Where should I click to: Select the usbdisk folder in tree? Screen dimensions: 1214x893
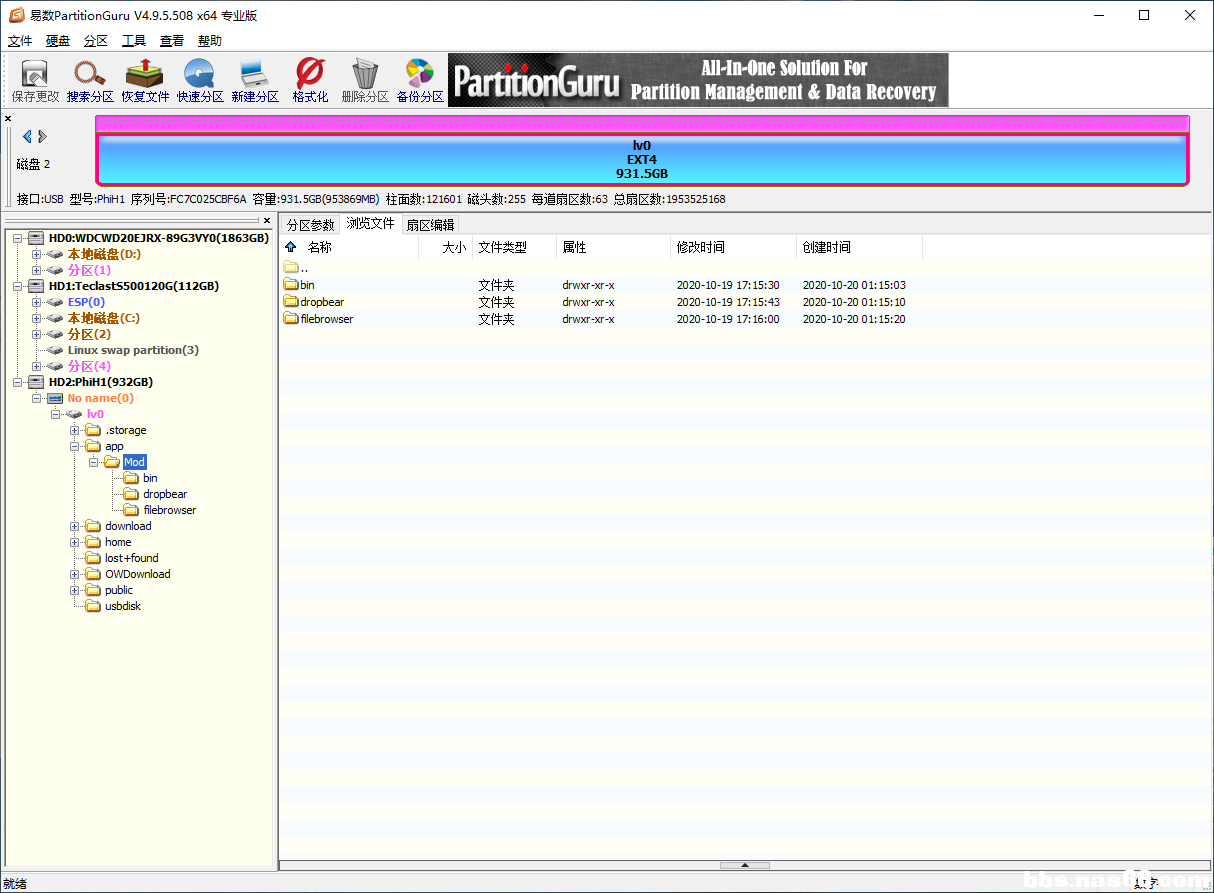pos(122,606)
